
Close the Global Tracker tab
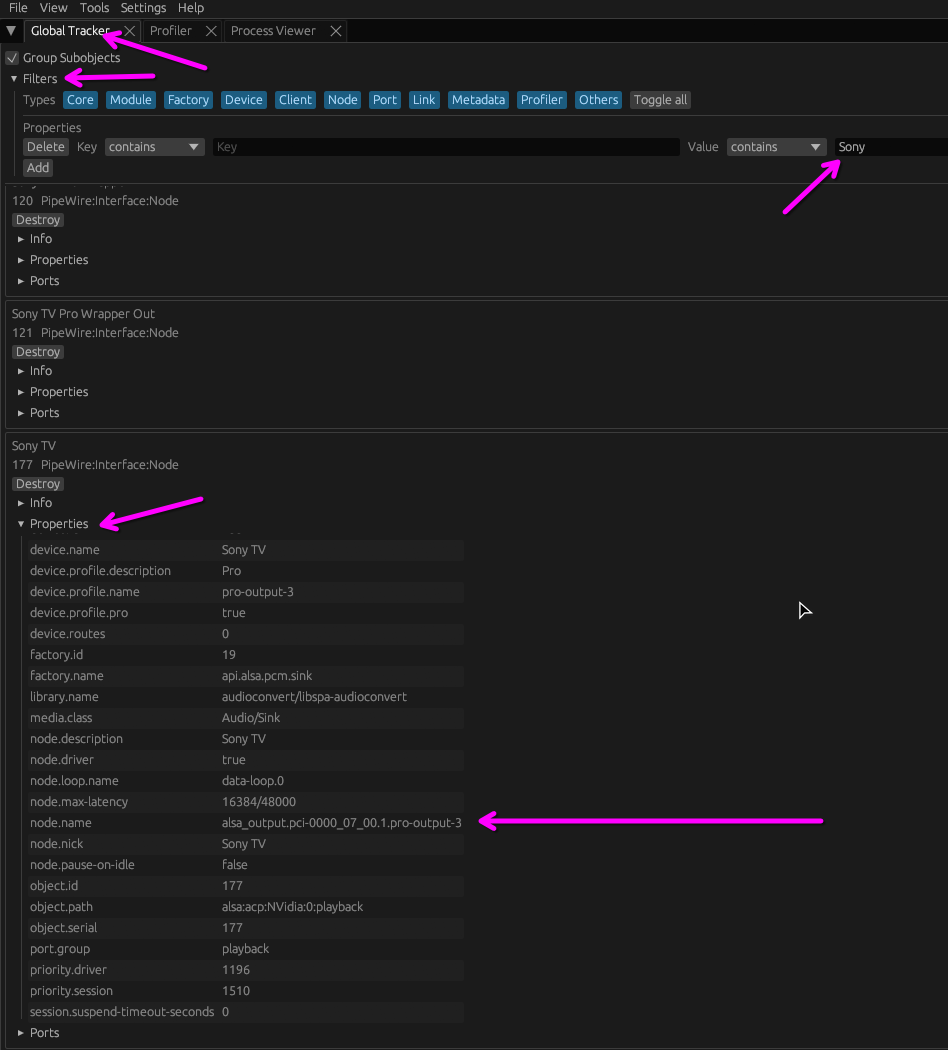coord(128,31)
